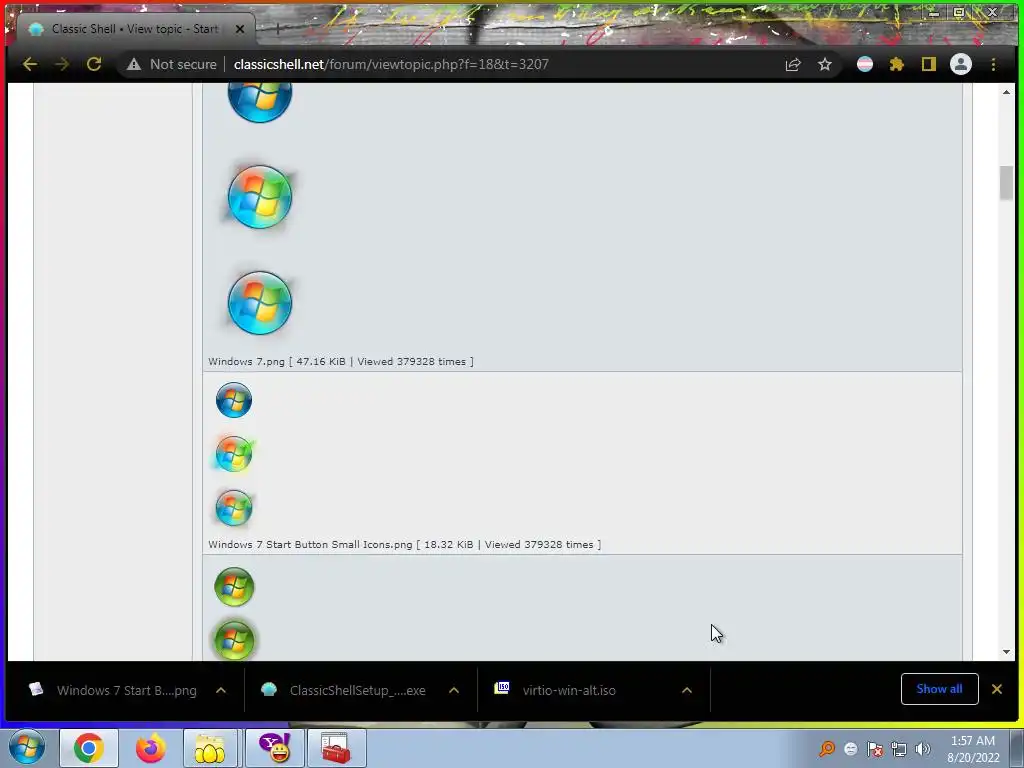Click the orange magnifier tray icon

827,748
